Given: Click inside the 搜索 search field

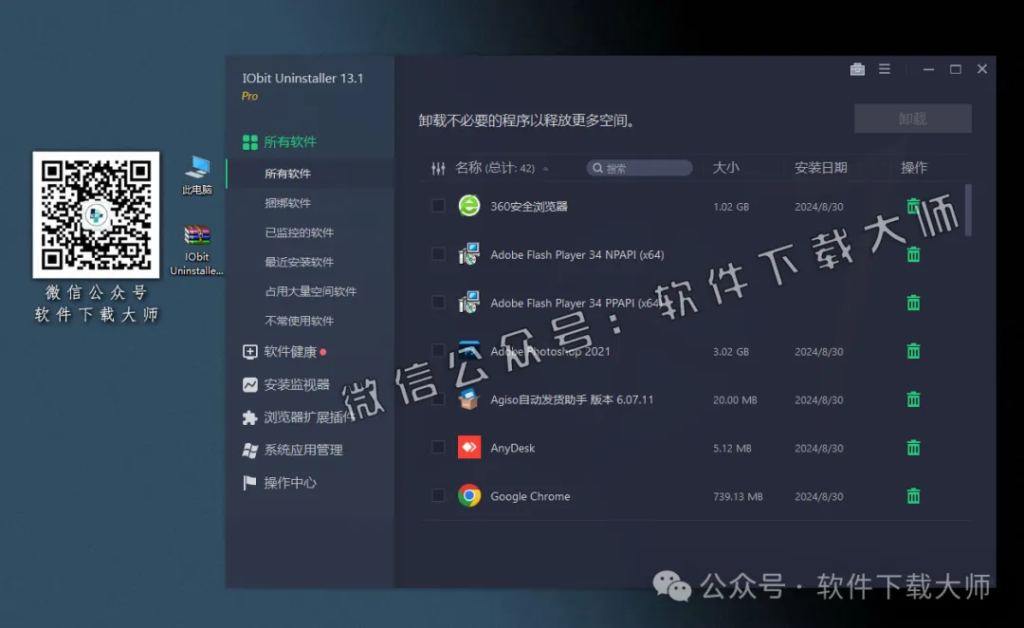Looking at the screenshot, I should (640, 168).
